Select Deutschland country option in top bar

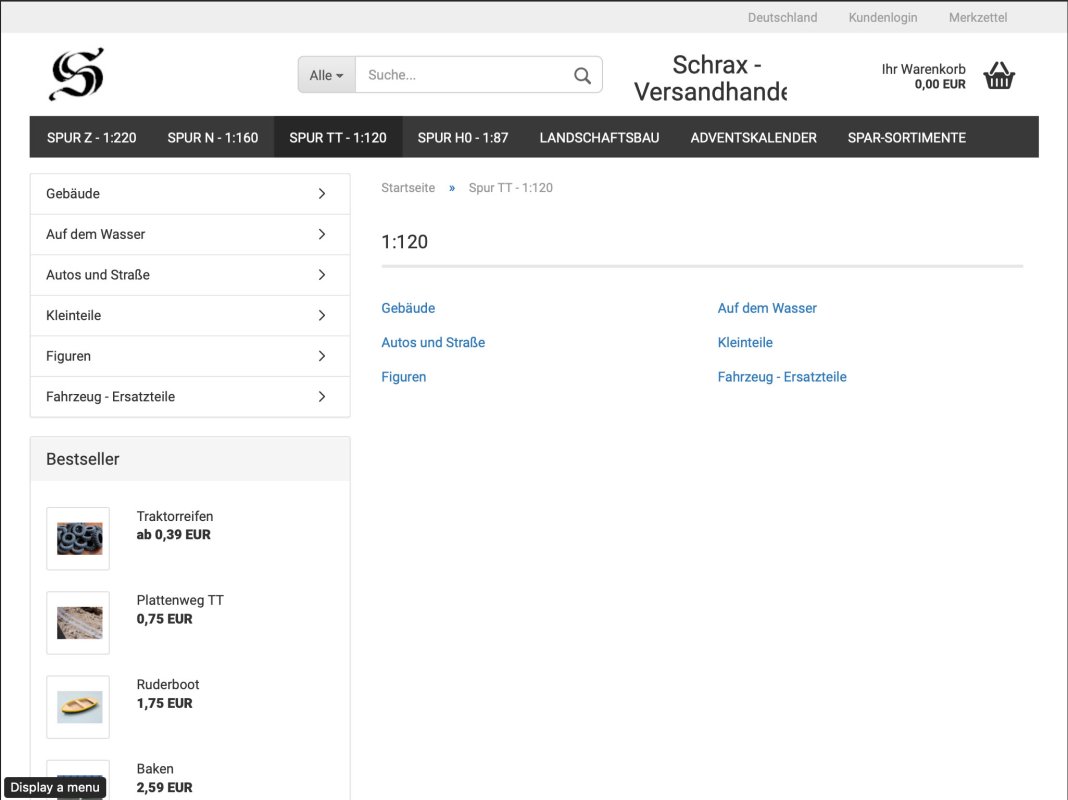coord(782,17)
